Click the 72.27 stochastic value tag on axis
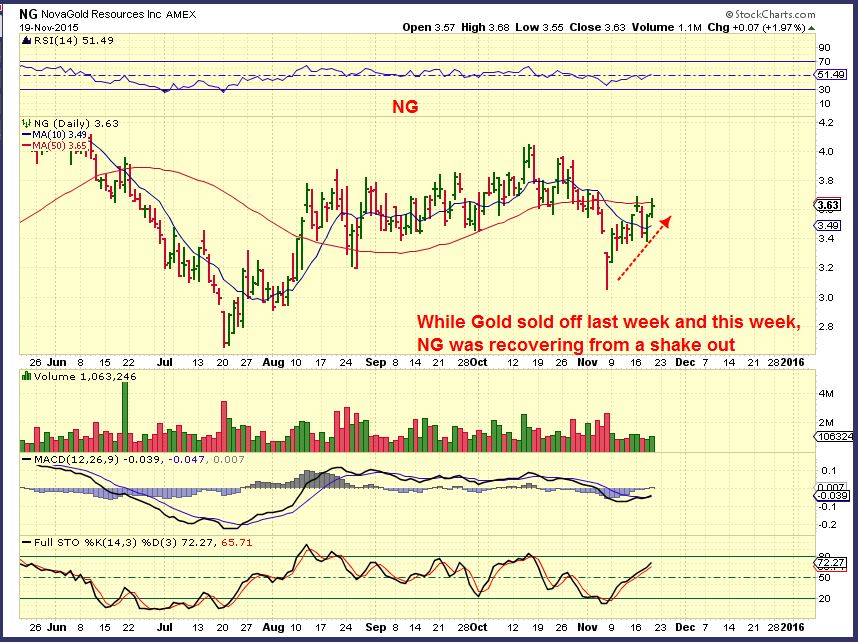The height and width of the screenshot is (642, 858). point(830,563)
